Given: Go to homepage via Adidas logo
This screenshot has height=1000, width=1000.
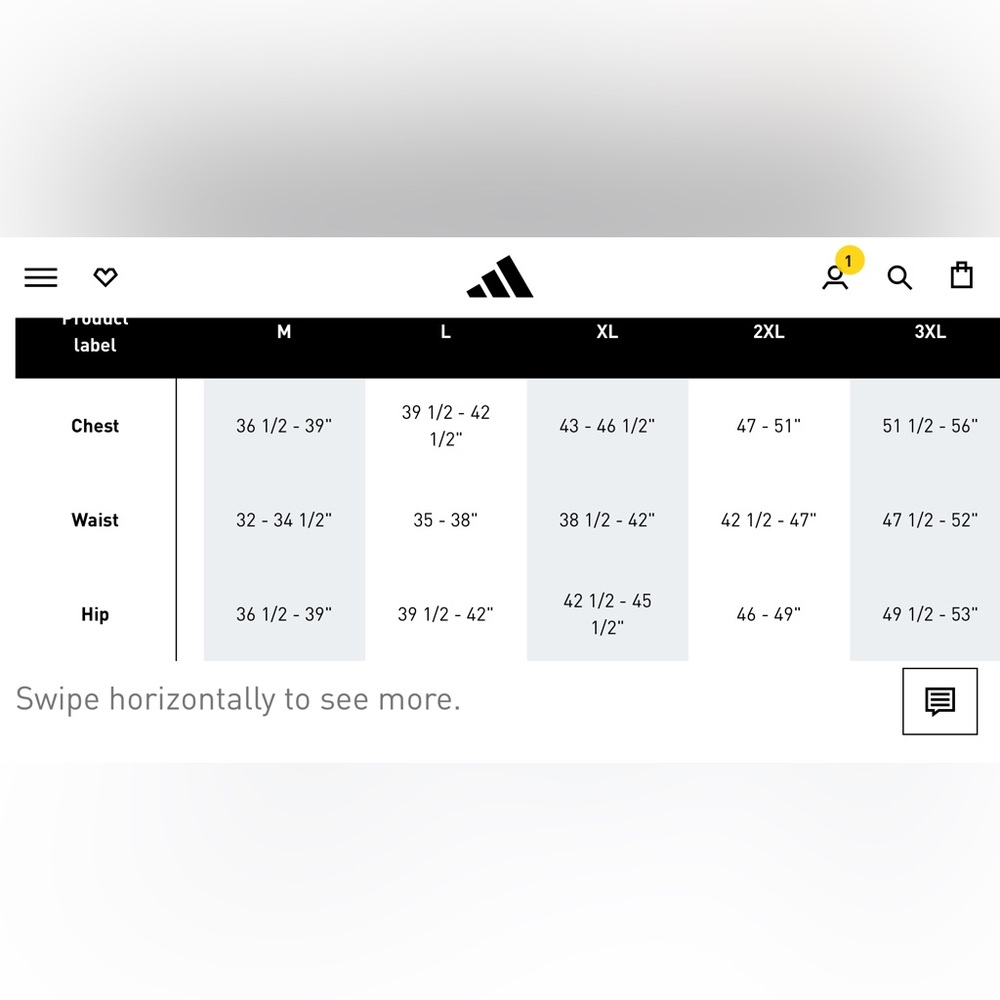Looking at the screenshot, I should click(500, 277).
